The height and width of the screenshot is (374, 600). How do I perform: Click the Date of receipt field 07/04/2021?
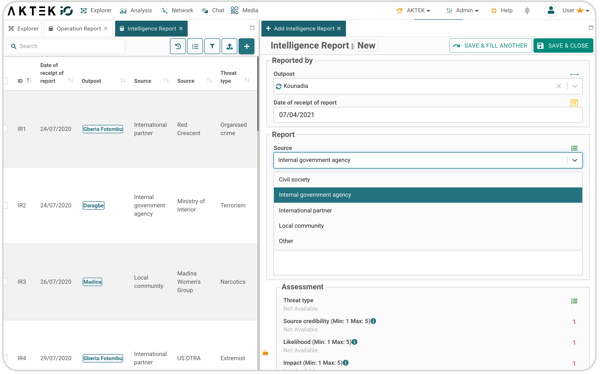coord(428,115)
